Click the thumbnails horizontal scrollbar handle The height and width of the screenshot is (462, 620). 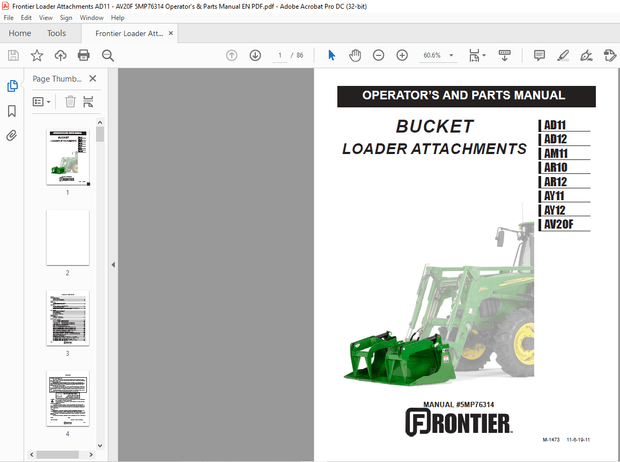tap(58, 454)
